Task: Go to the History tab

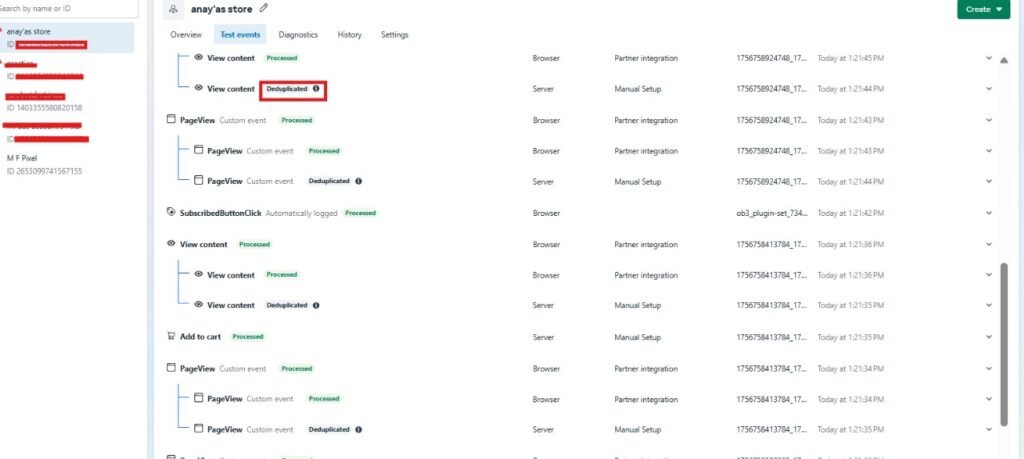Action: (350, 35)
